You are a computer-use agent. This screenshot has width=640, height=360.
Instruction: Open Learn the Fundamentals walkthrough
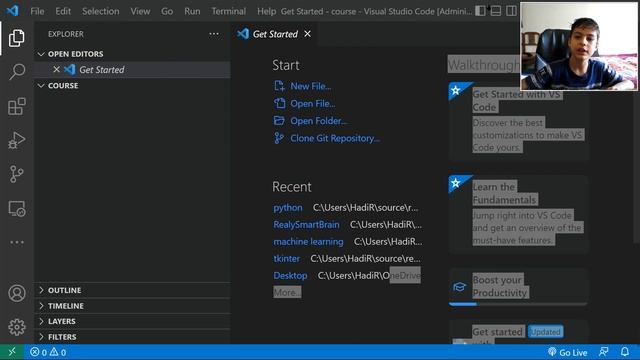518,214
